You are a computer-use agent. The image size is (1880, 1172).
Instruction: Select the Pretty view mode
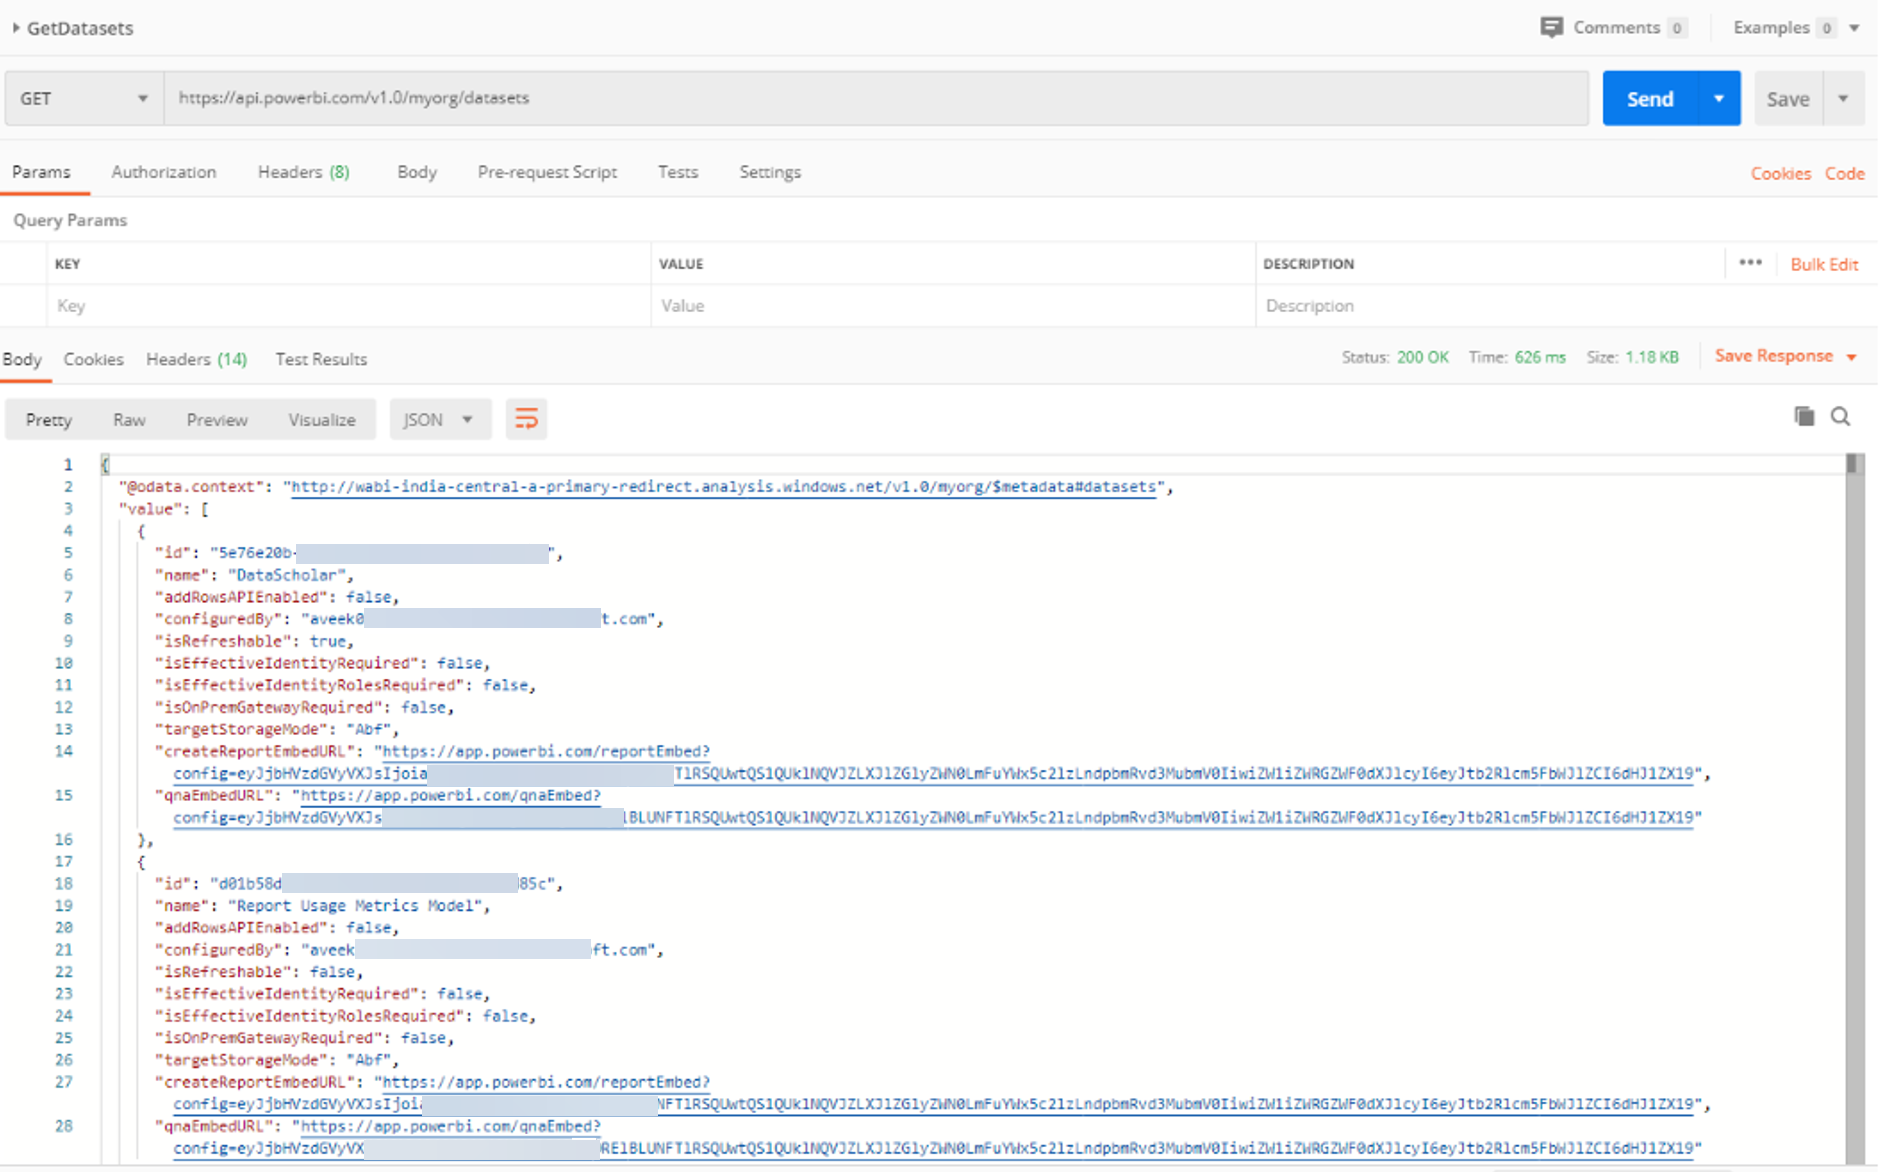coord(49,420)
